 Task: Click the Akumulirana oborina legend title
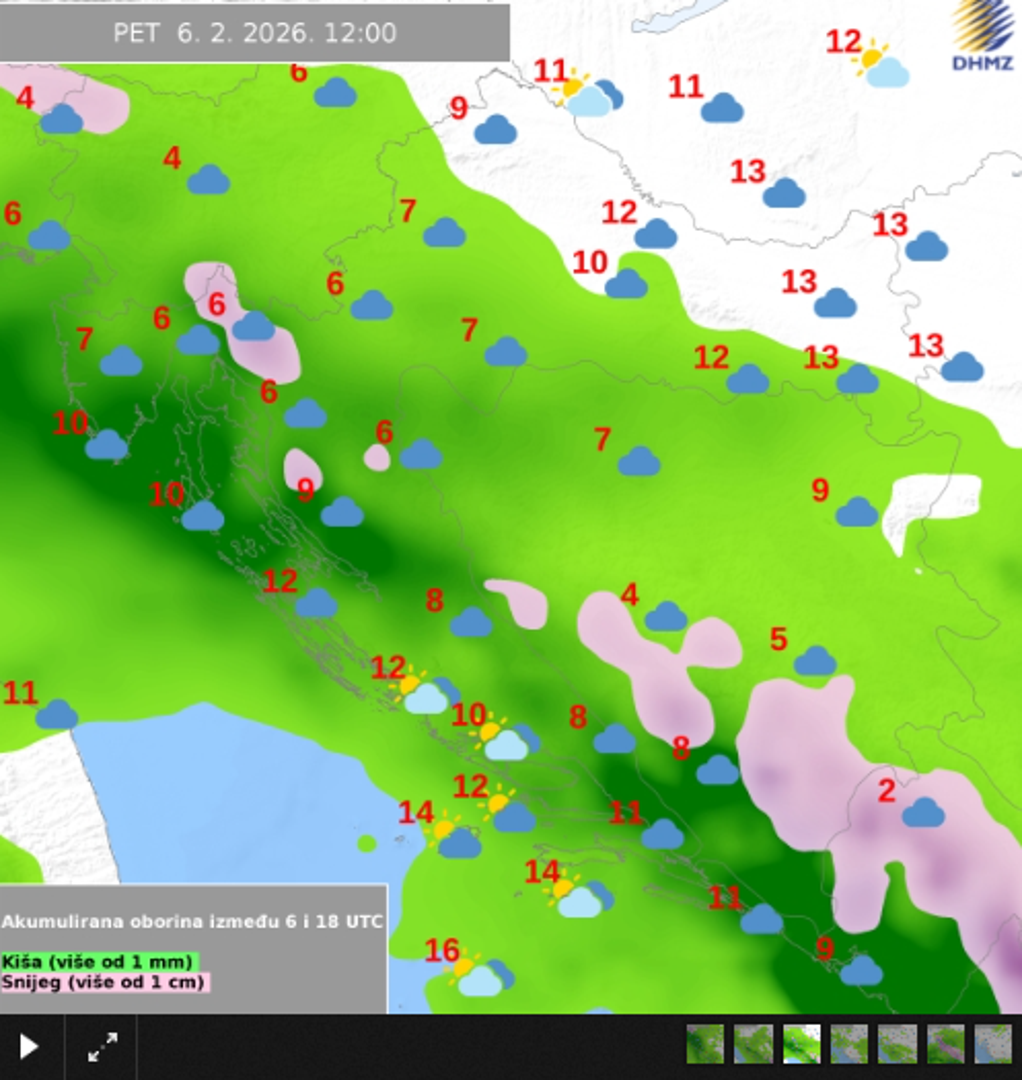click(x=192, y=921)
